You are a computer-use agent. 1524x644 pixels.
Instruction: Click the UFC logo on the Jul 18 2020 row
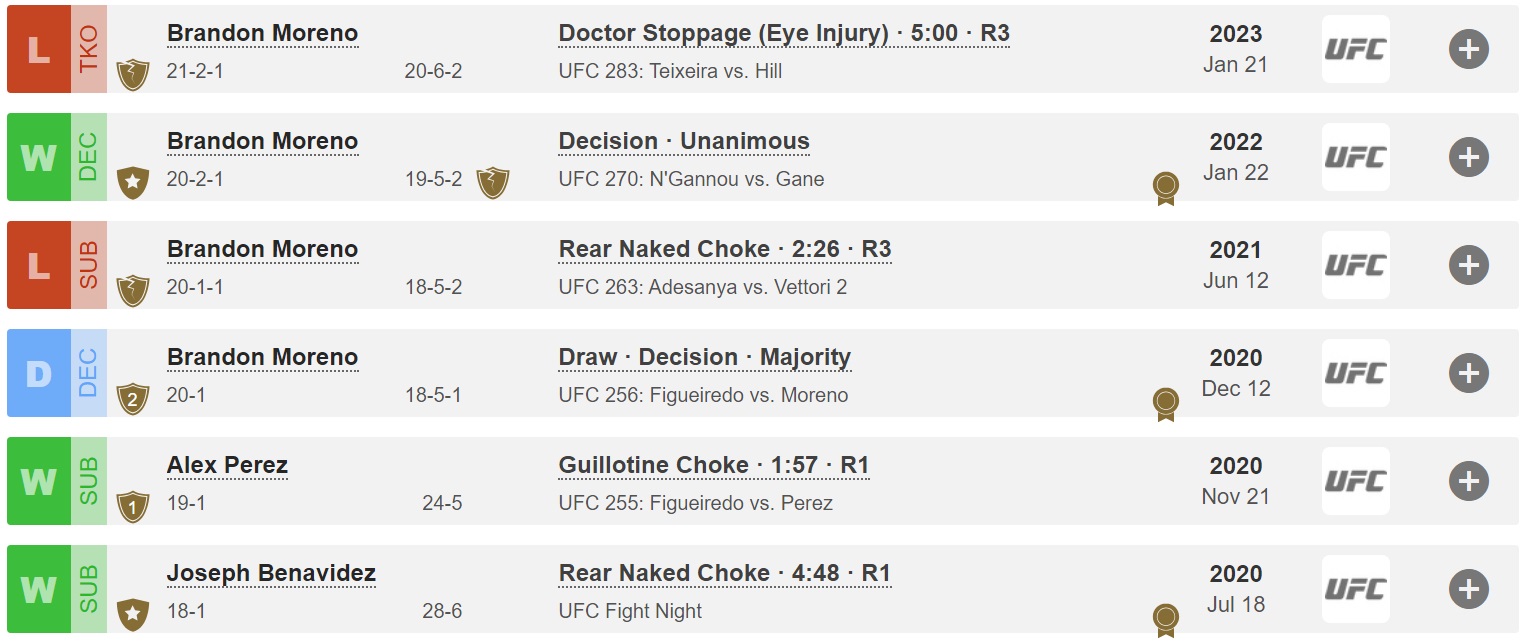(1355, 589)
